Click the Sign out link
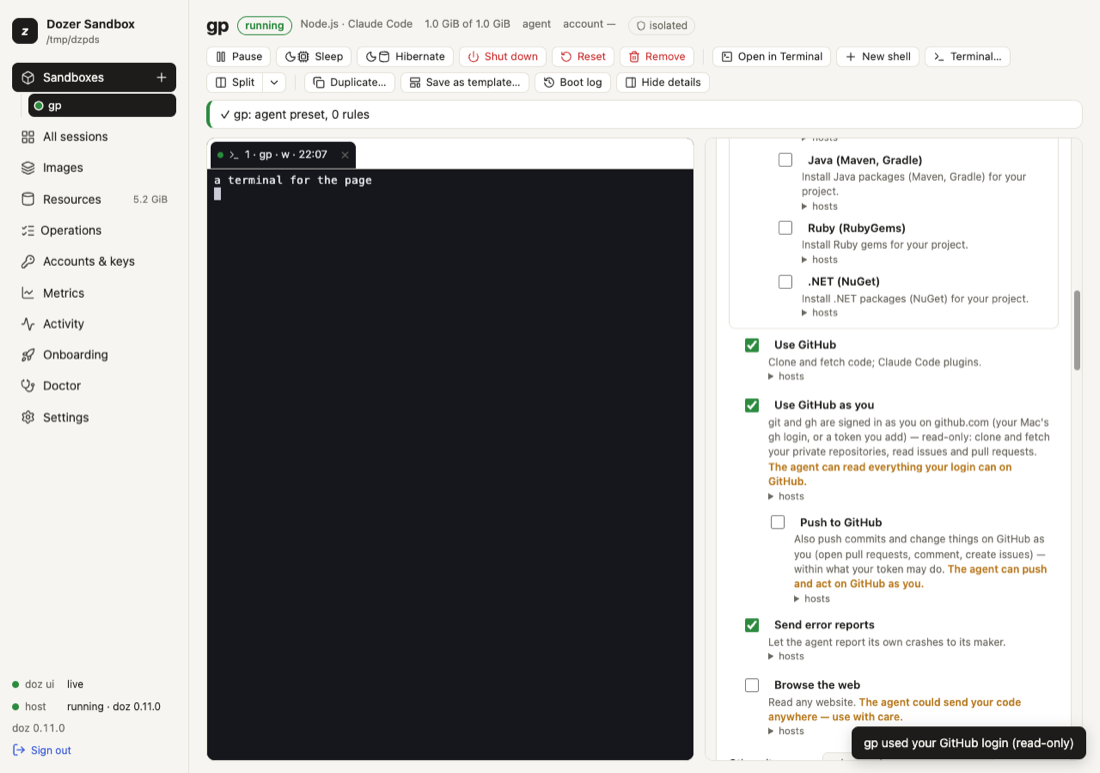Screen dimensions: 1100x773 42,750
